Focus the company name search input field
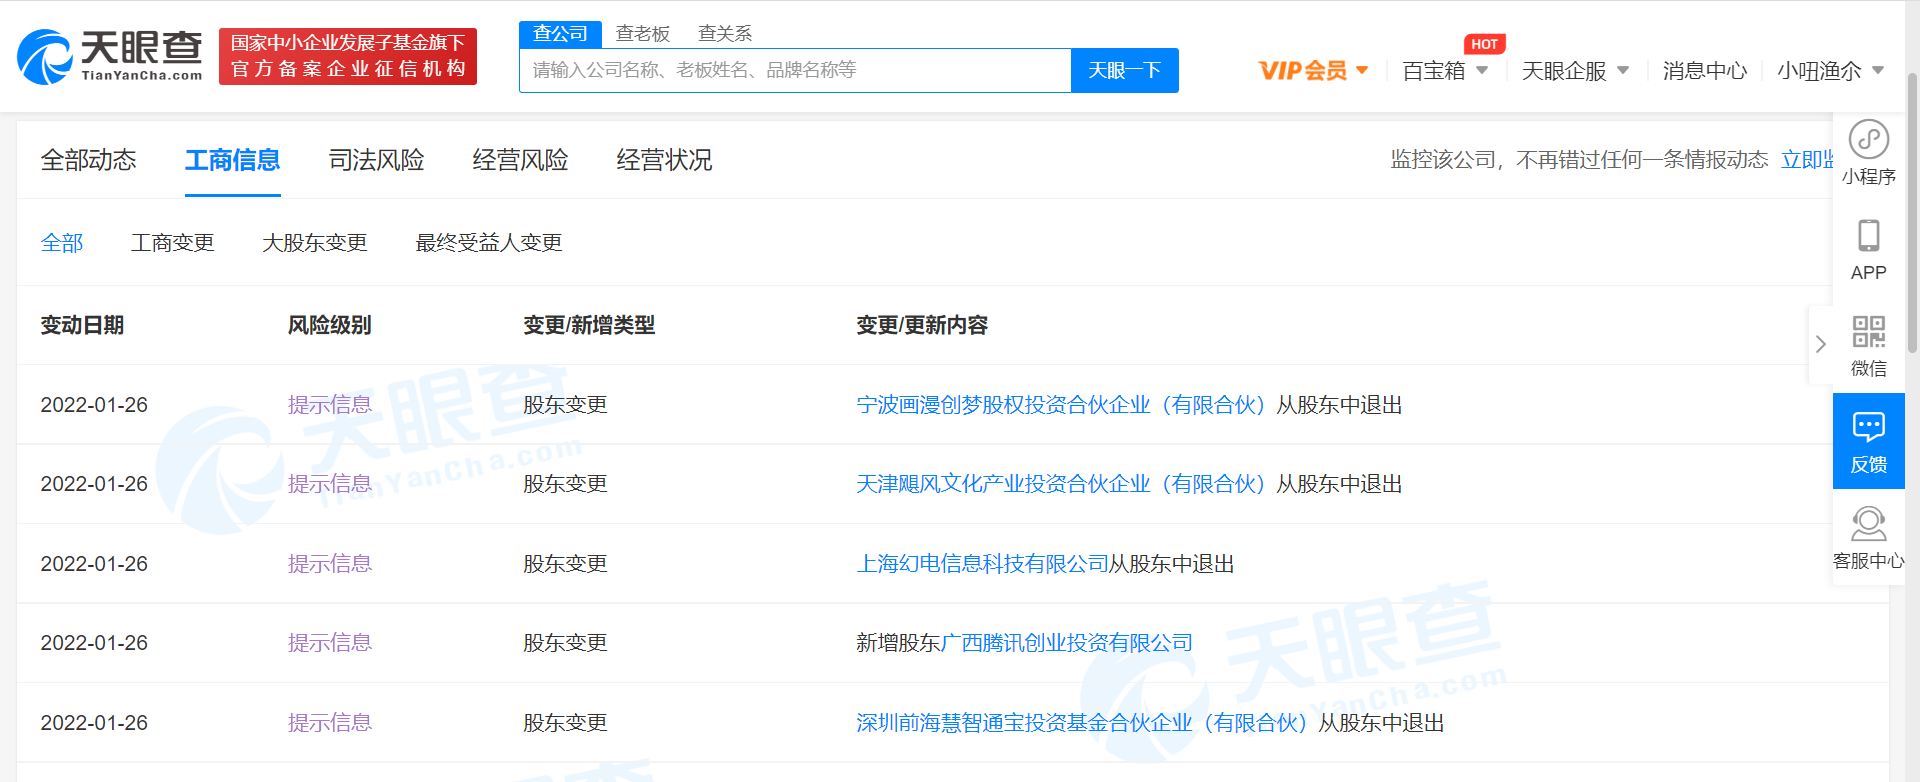 (x=795, y=70)
